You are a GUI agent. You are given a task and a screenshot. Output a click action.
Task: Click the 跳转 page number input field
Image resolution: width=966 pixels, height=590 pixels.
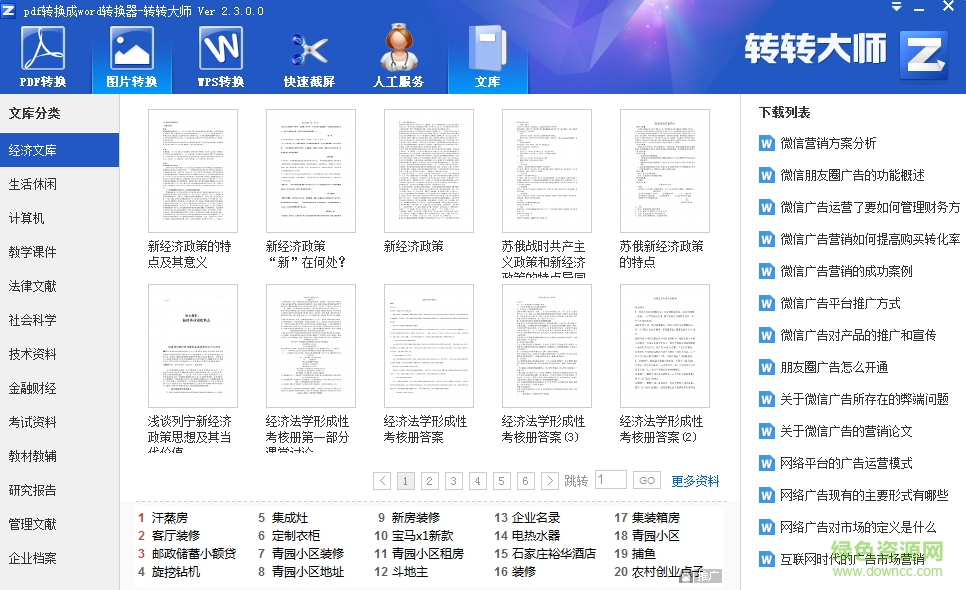611,480
